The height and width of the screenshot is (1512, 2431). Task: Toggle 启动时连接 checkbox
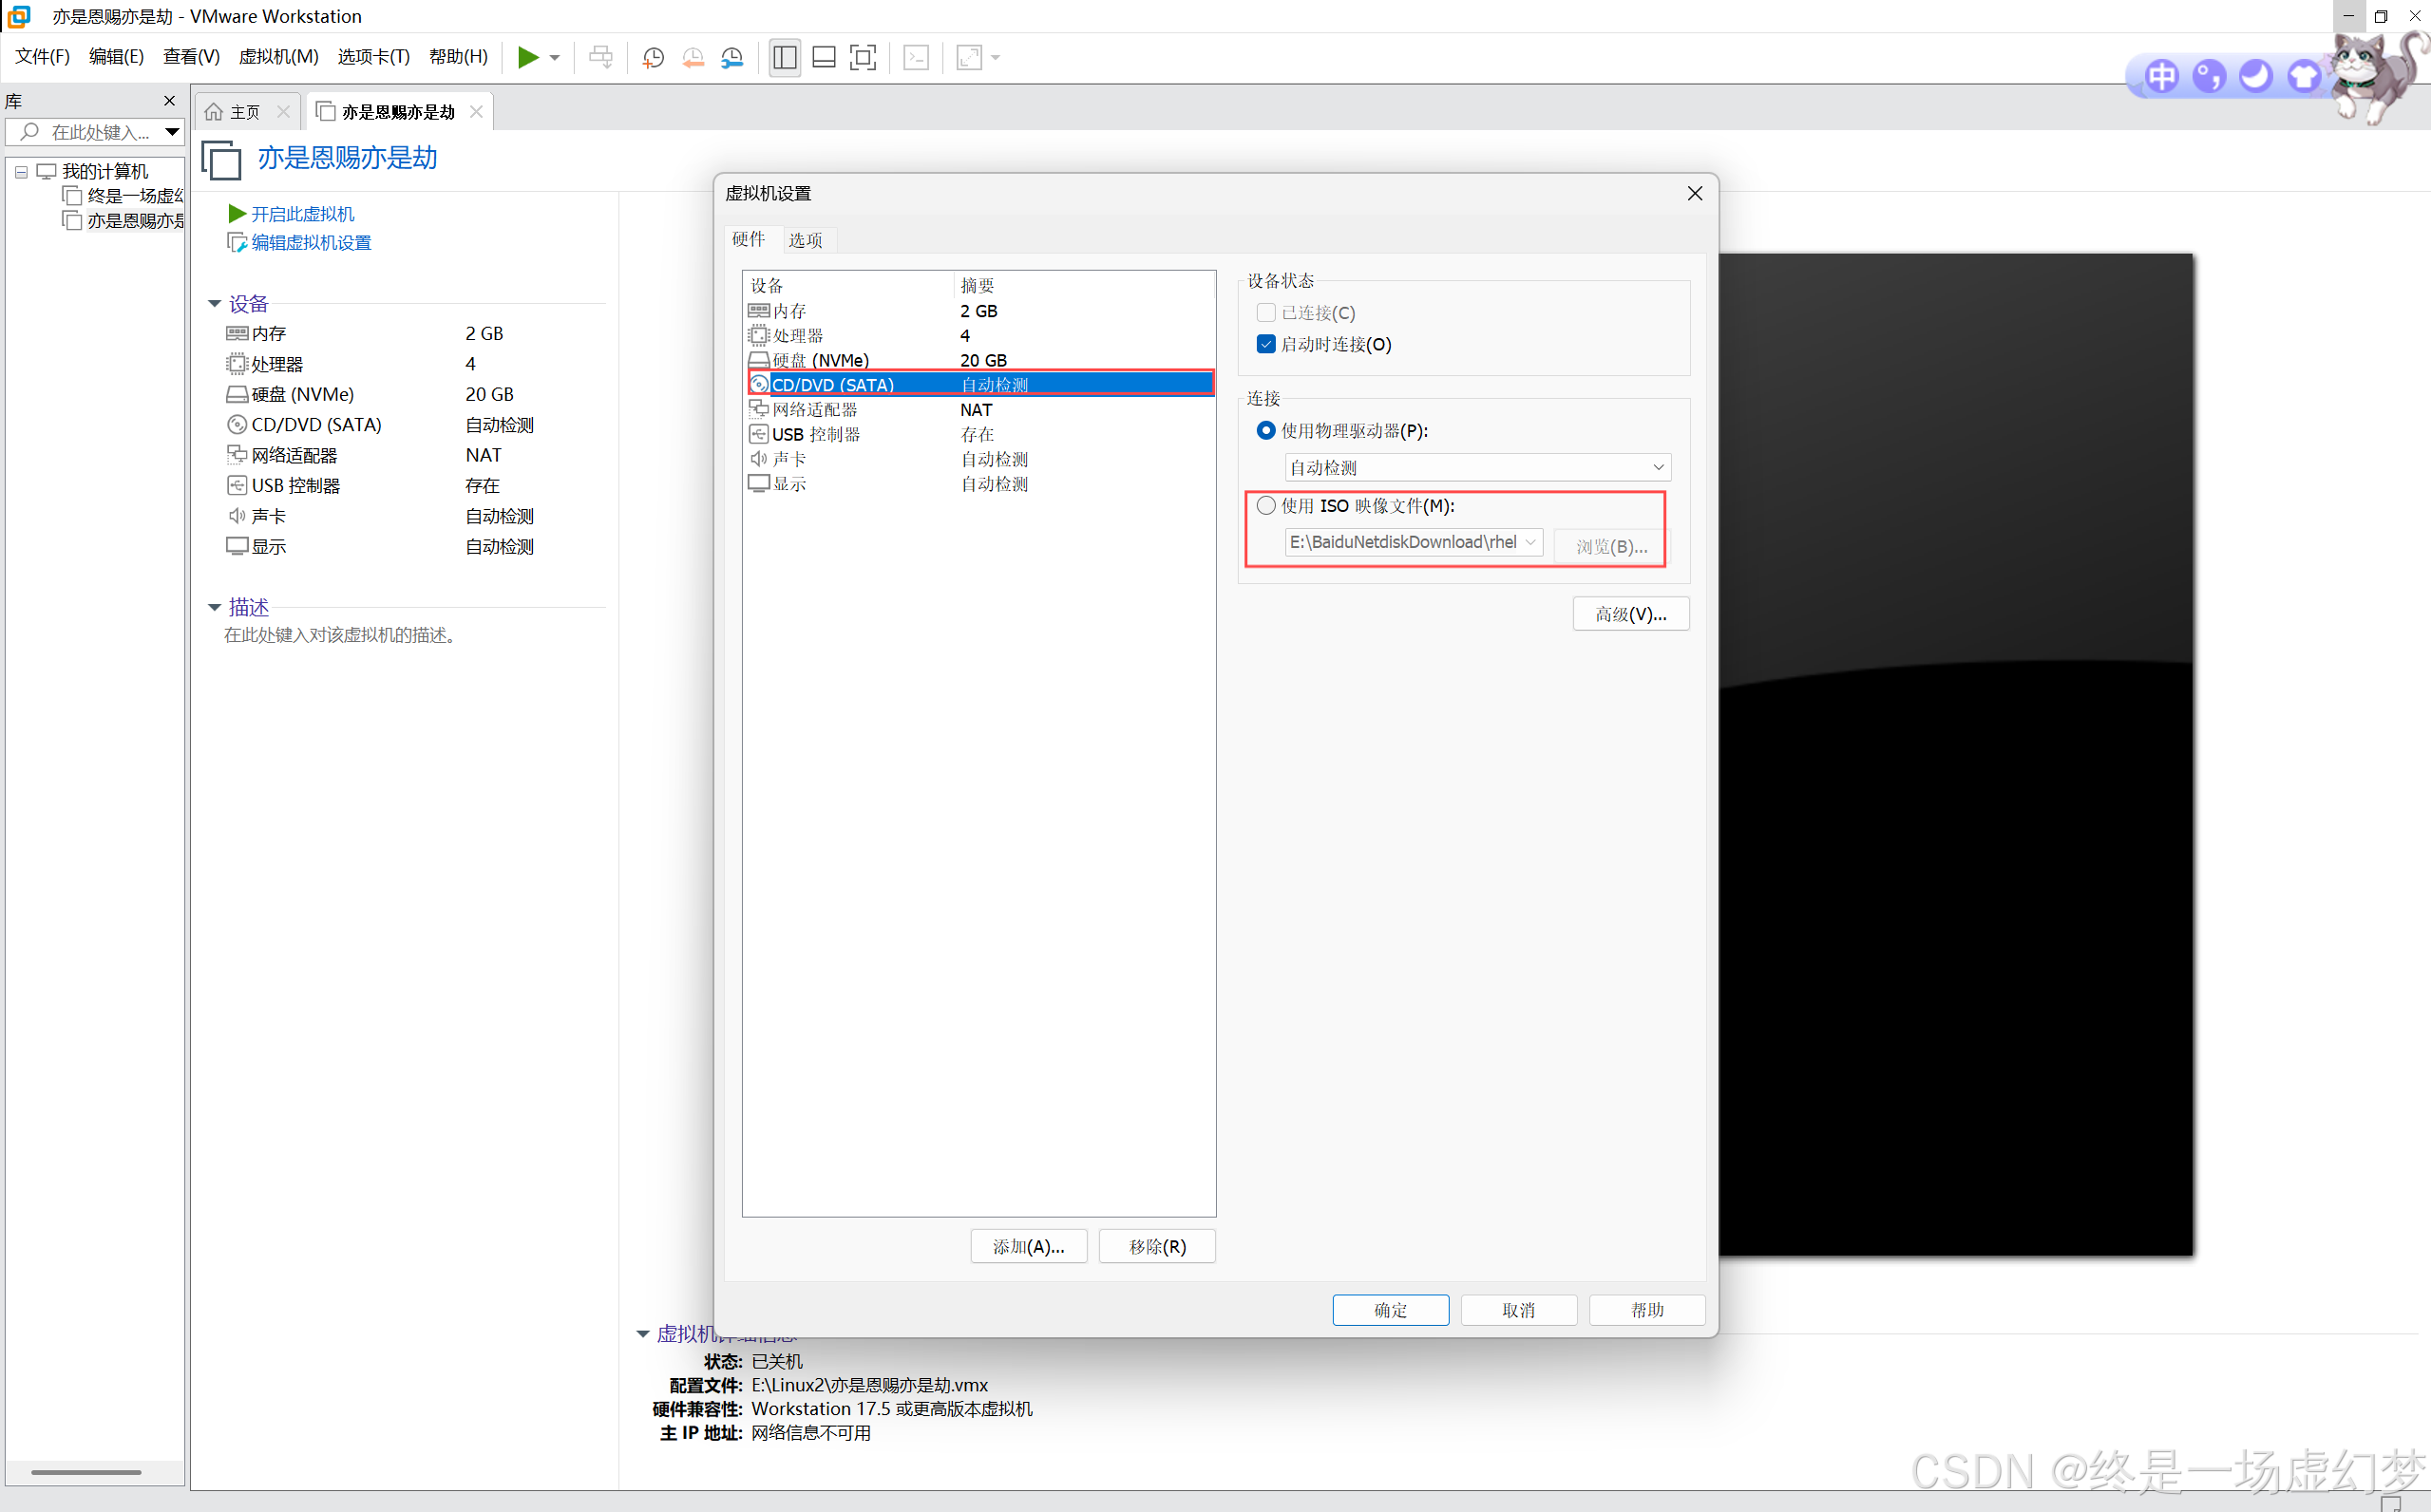click(1266, 344)
